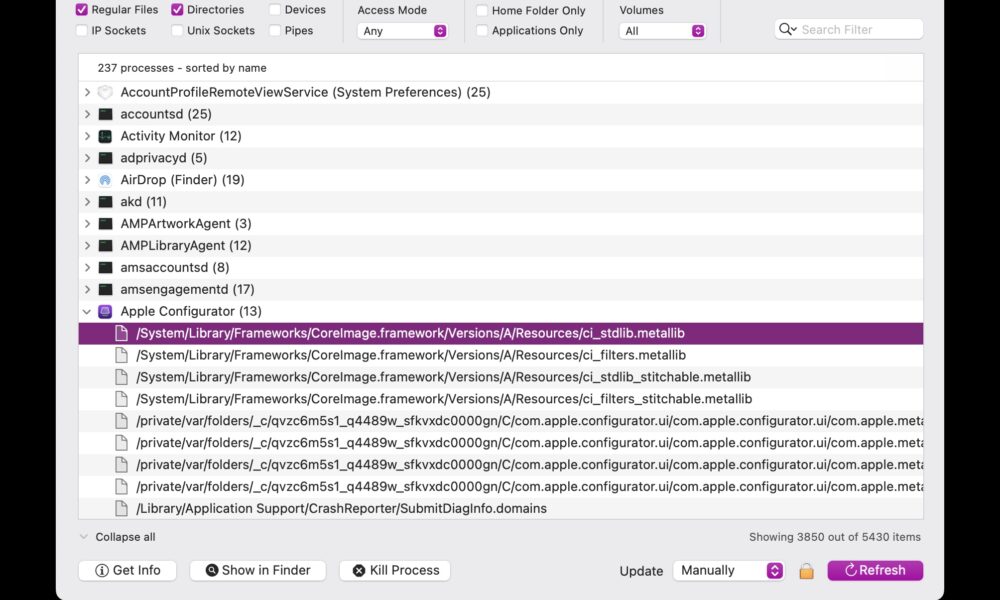Click the Show in Finder button
The height and width of the screenshot is (600, 1000).
click(x=258, y=571)
